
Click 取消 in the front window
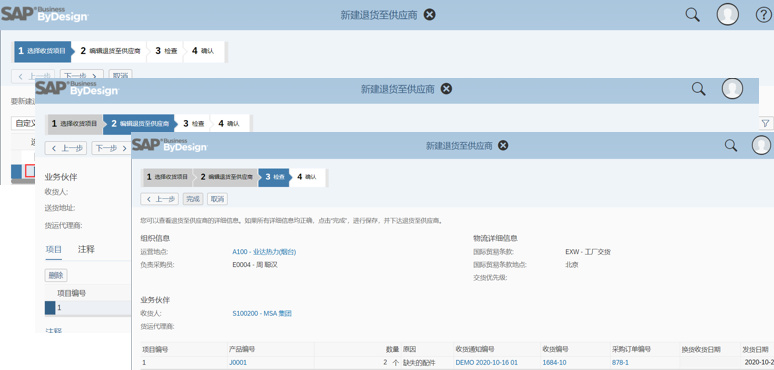point(217,199)
